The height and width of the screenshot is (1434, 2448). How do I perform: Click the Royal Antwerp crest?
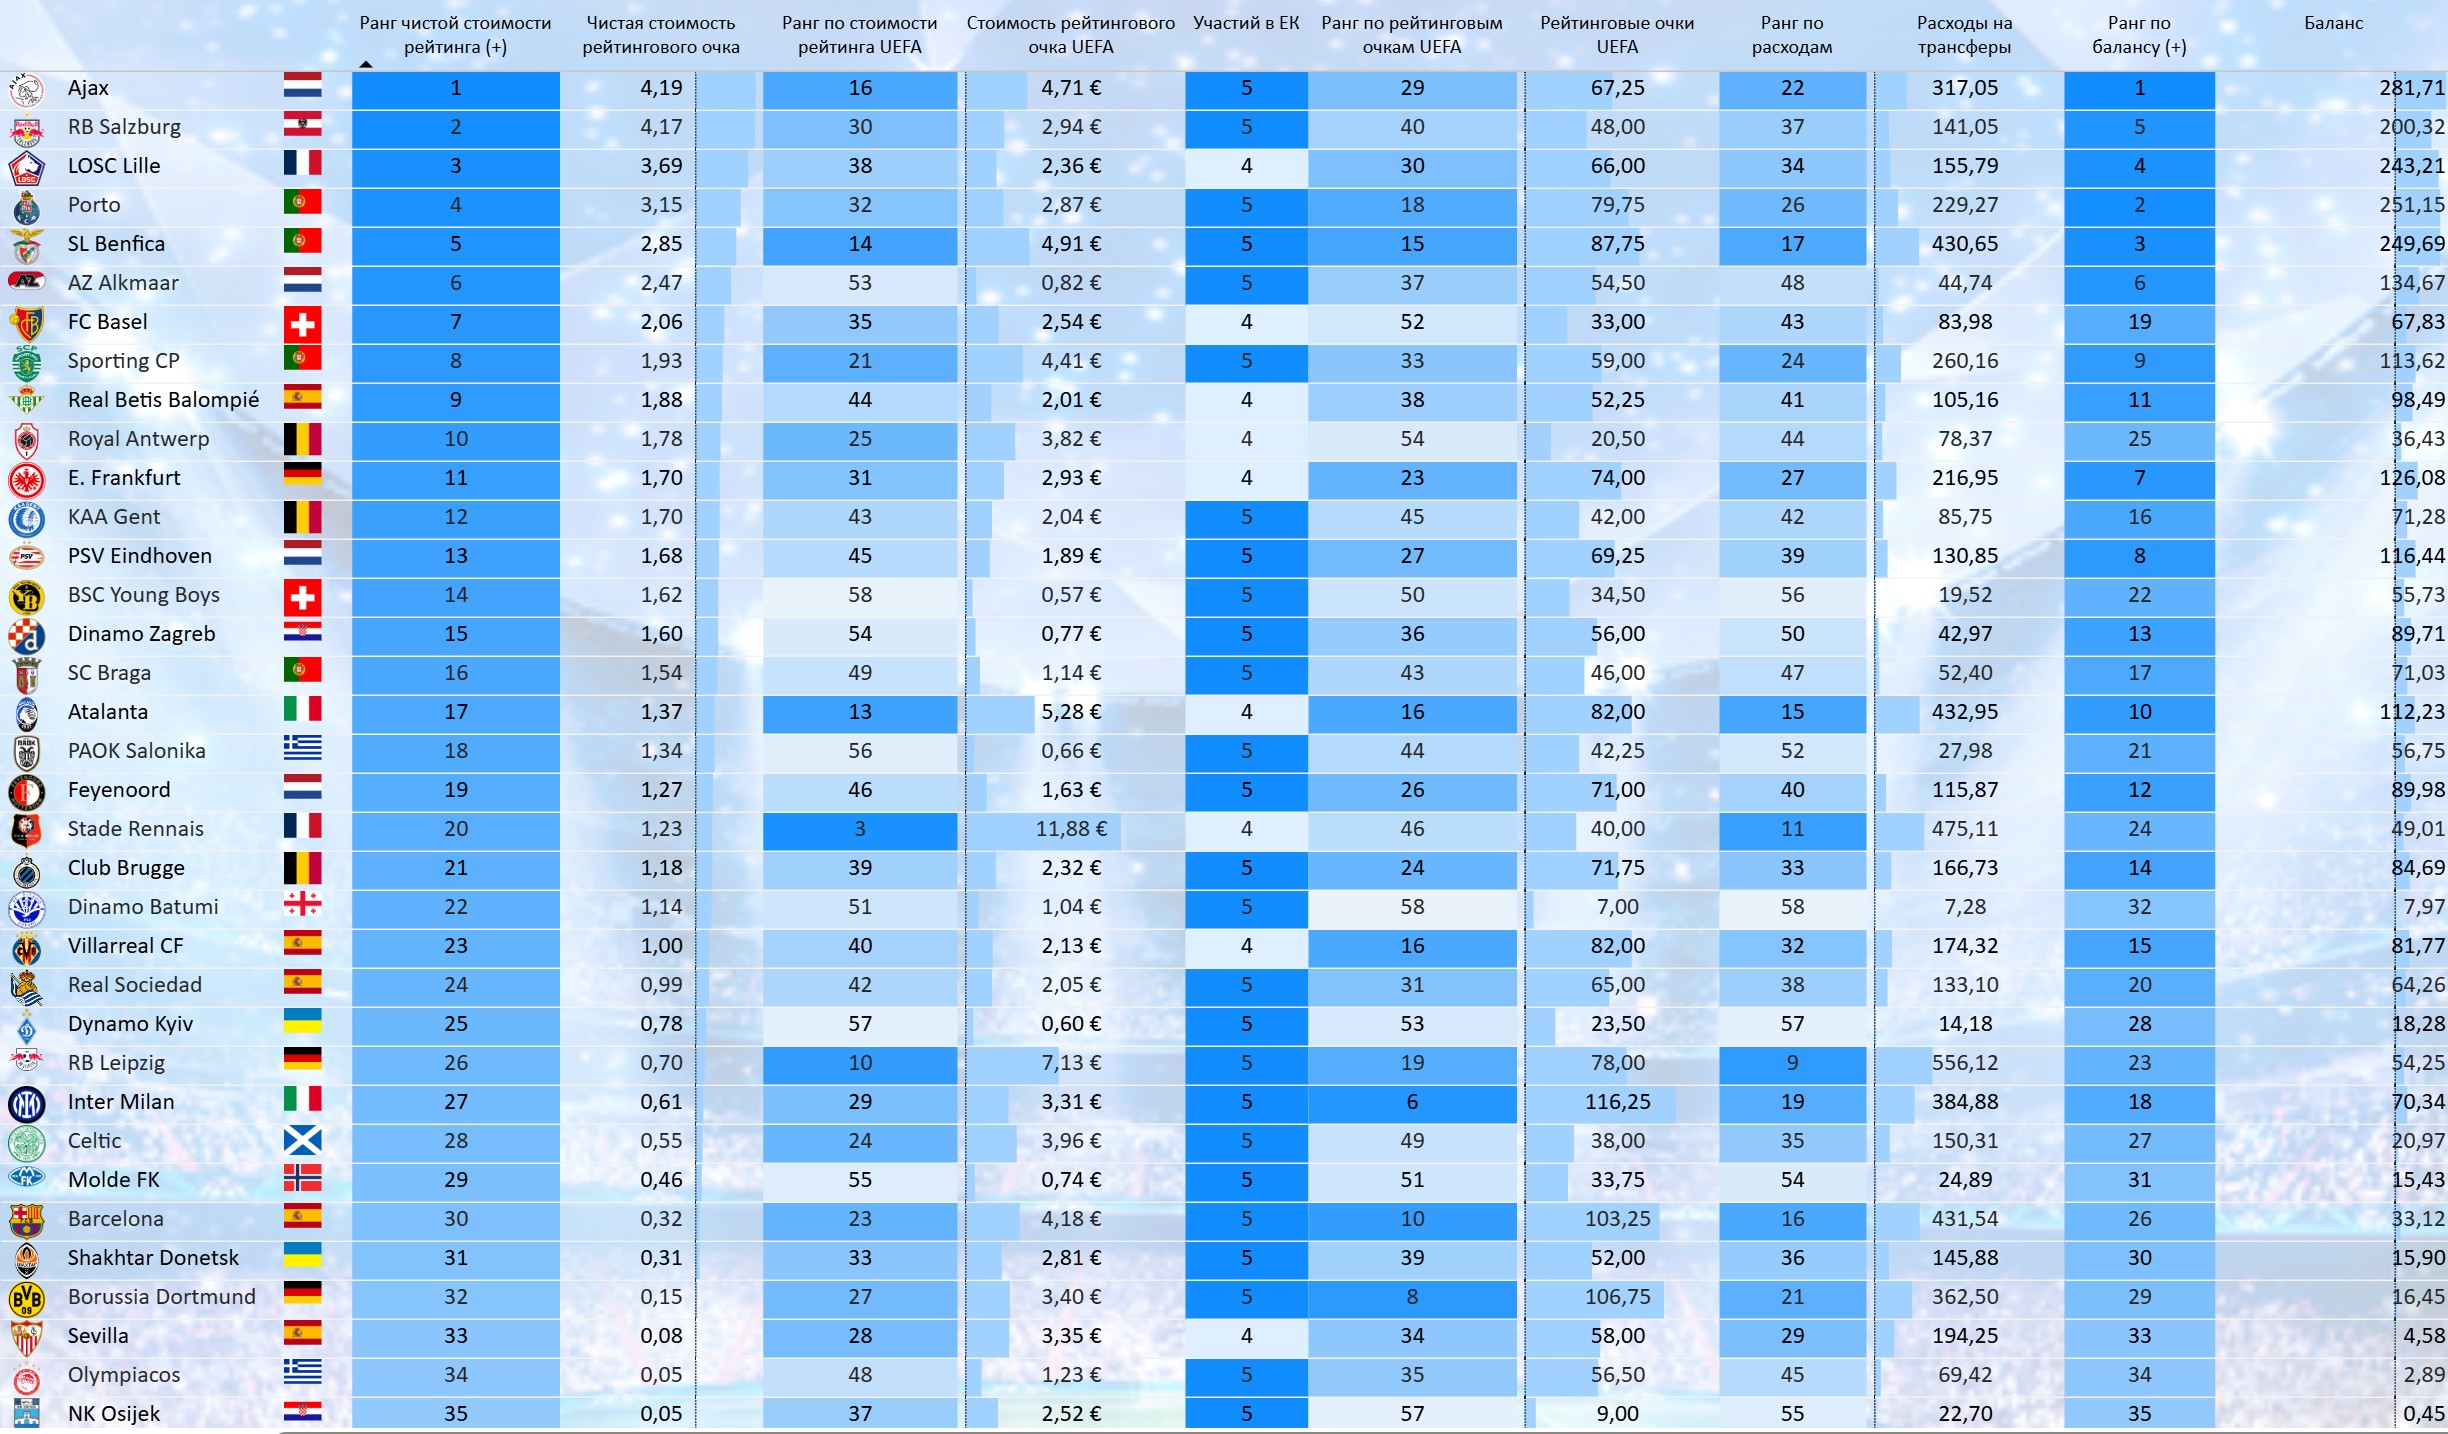(x=26, y=441)
